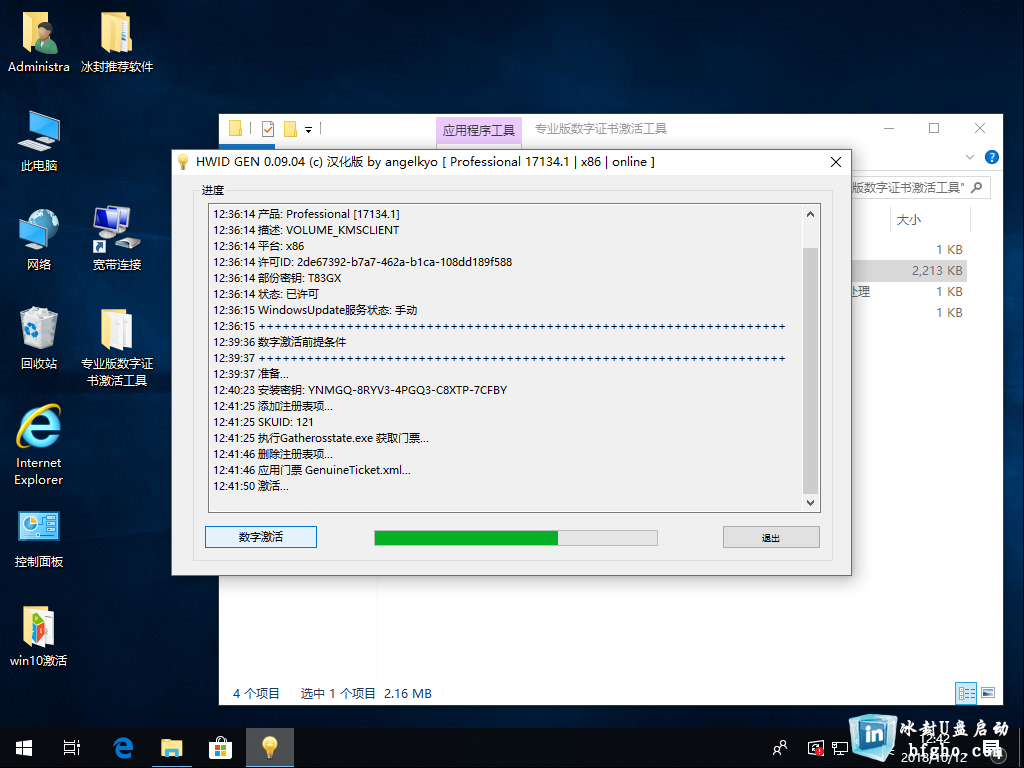Close the HWID GEN dialog window
The width and height of the screenshot is (1024, 768).
click(x=836, y=162)
